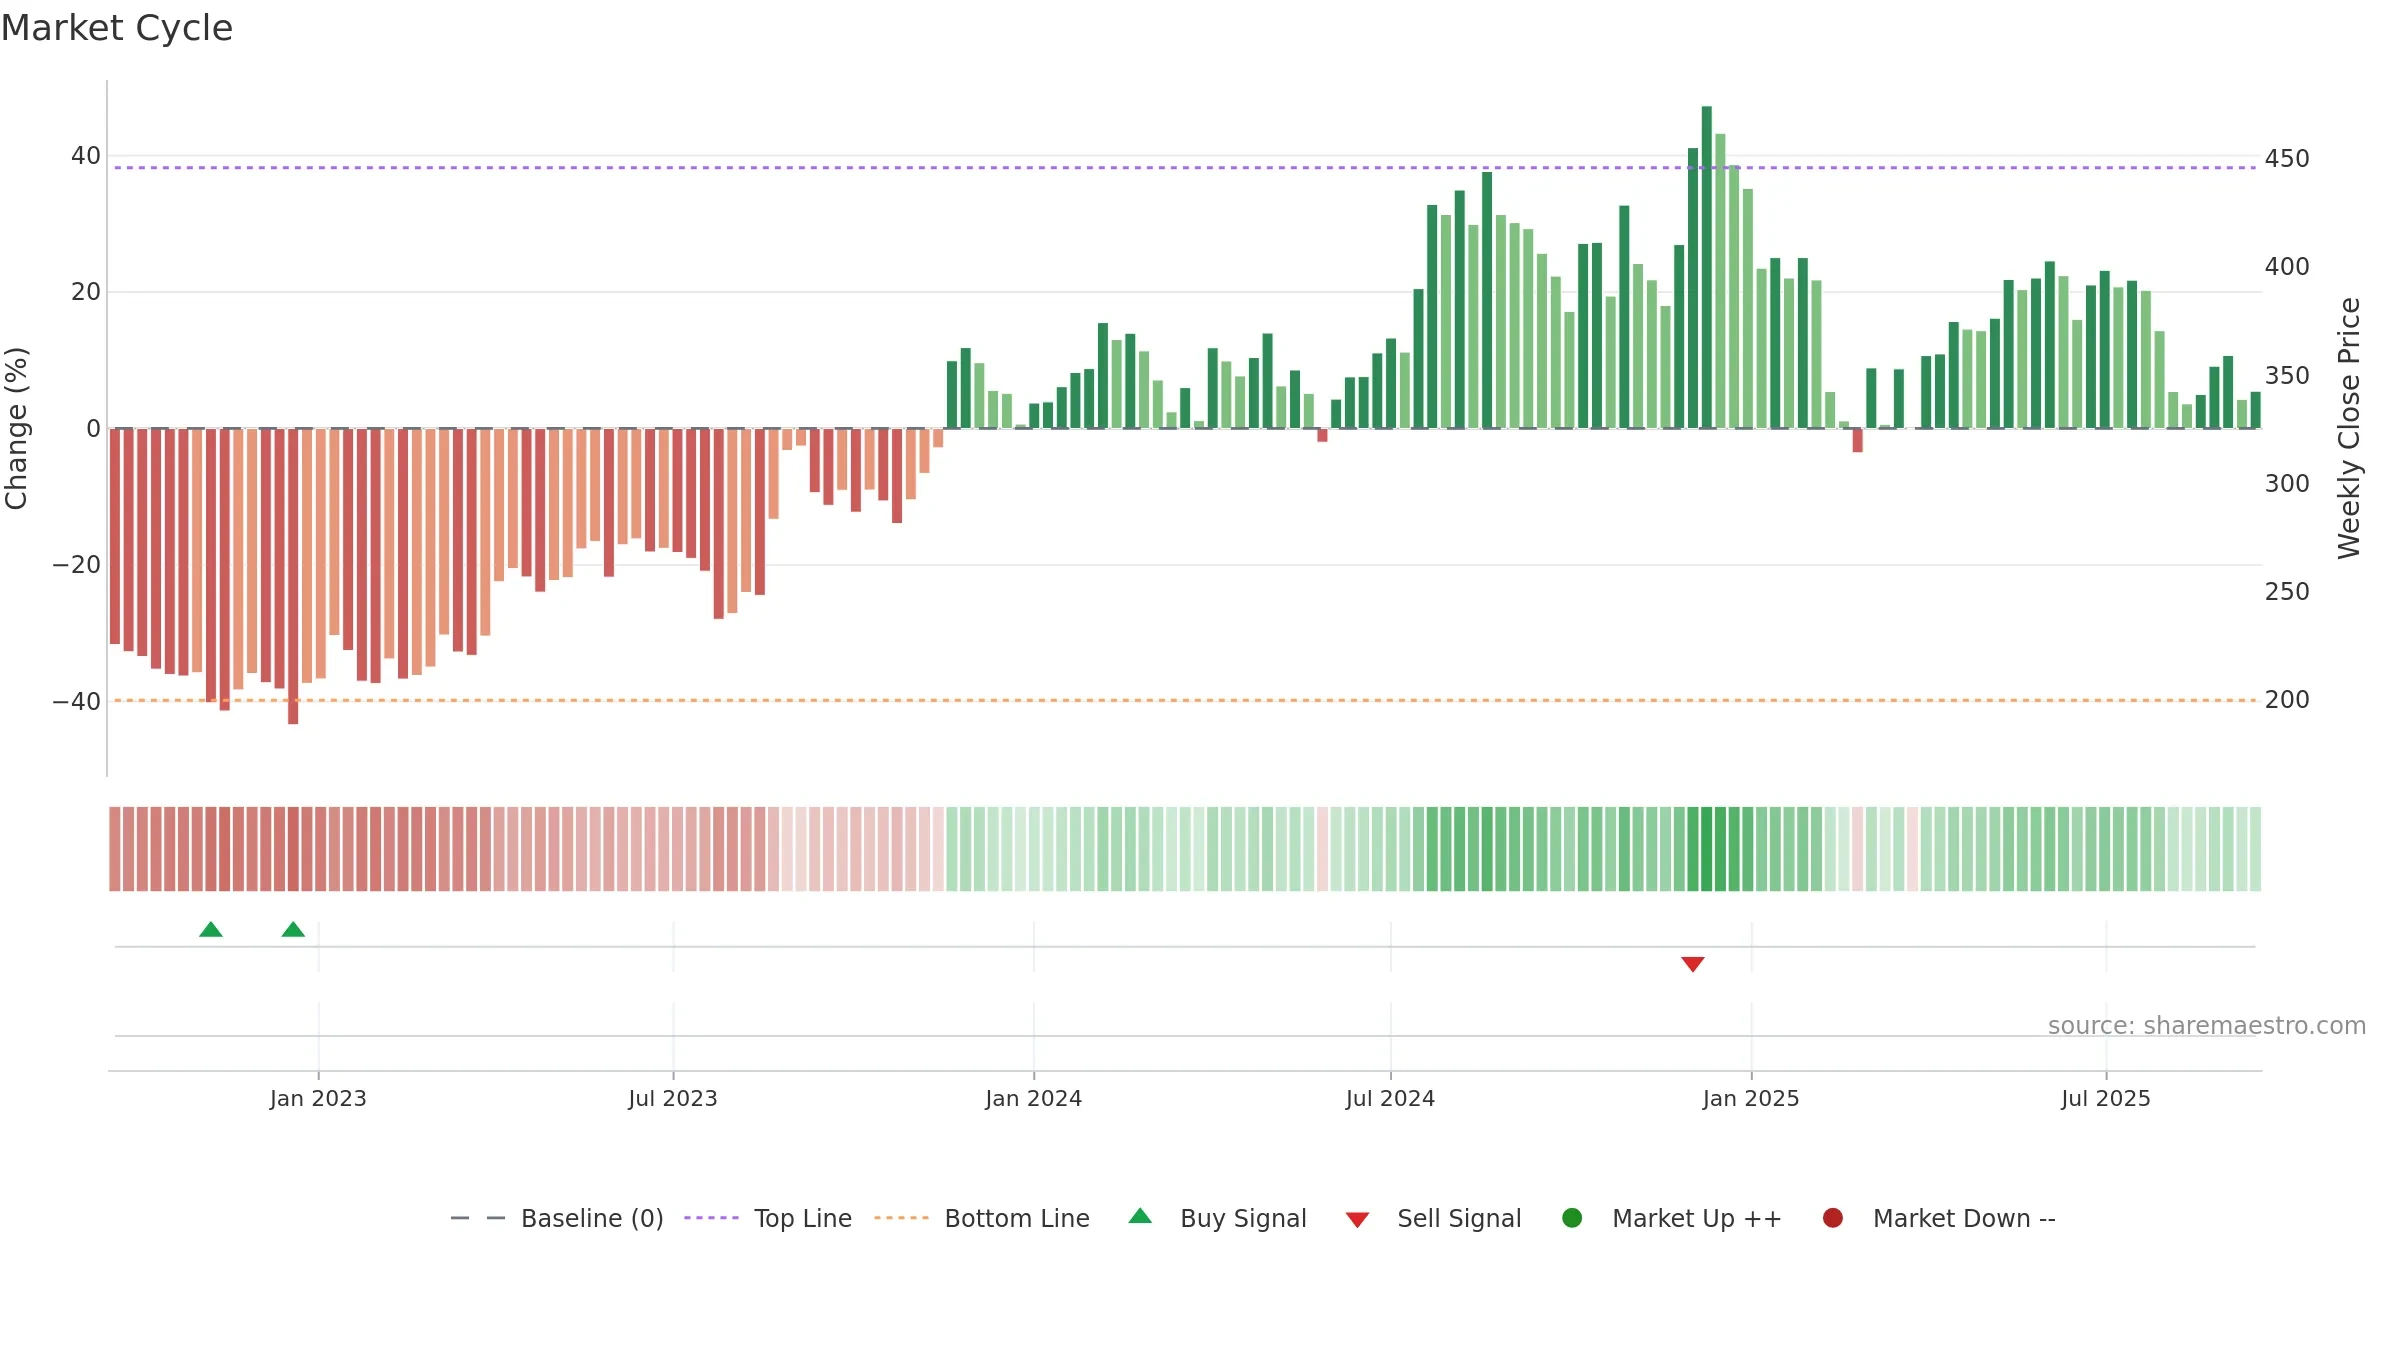Screen dimensions: 2400x1350
Task: Click the 450 price axis label
Action: click(x=2287, y=159)
